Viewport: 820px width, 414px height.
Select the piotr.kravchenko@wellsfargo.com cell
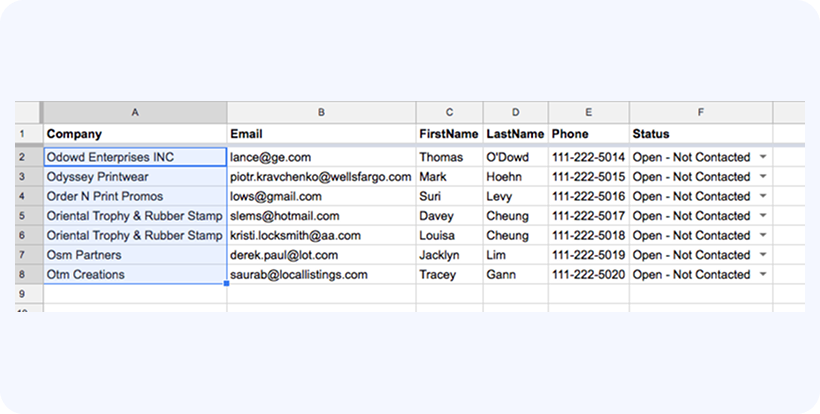[320, 177]
